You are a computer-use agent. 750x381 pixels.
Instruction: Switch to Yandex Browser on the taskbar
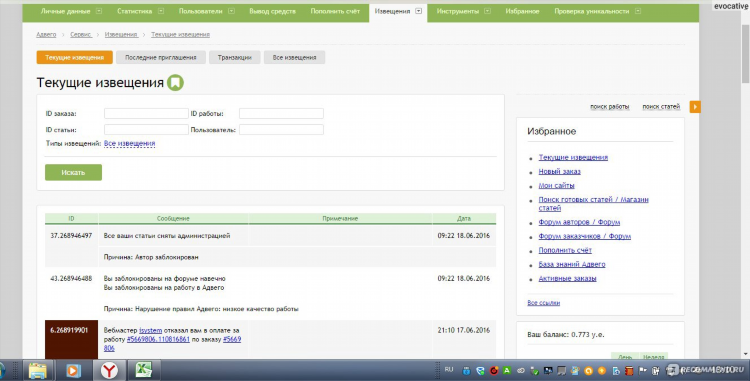pyautogui.click(x=109, y=370)
